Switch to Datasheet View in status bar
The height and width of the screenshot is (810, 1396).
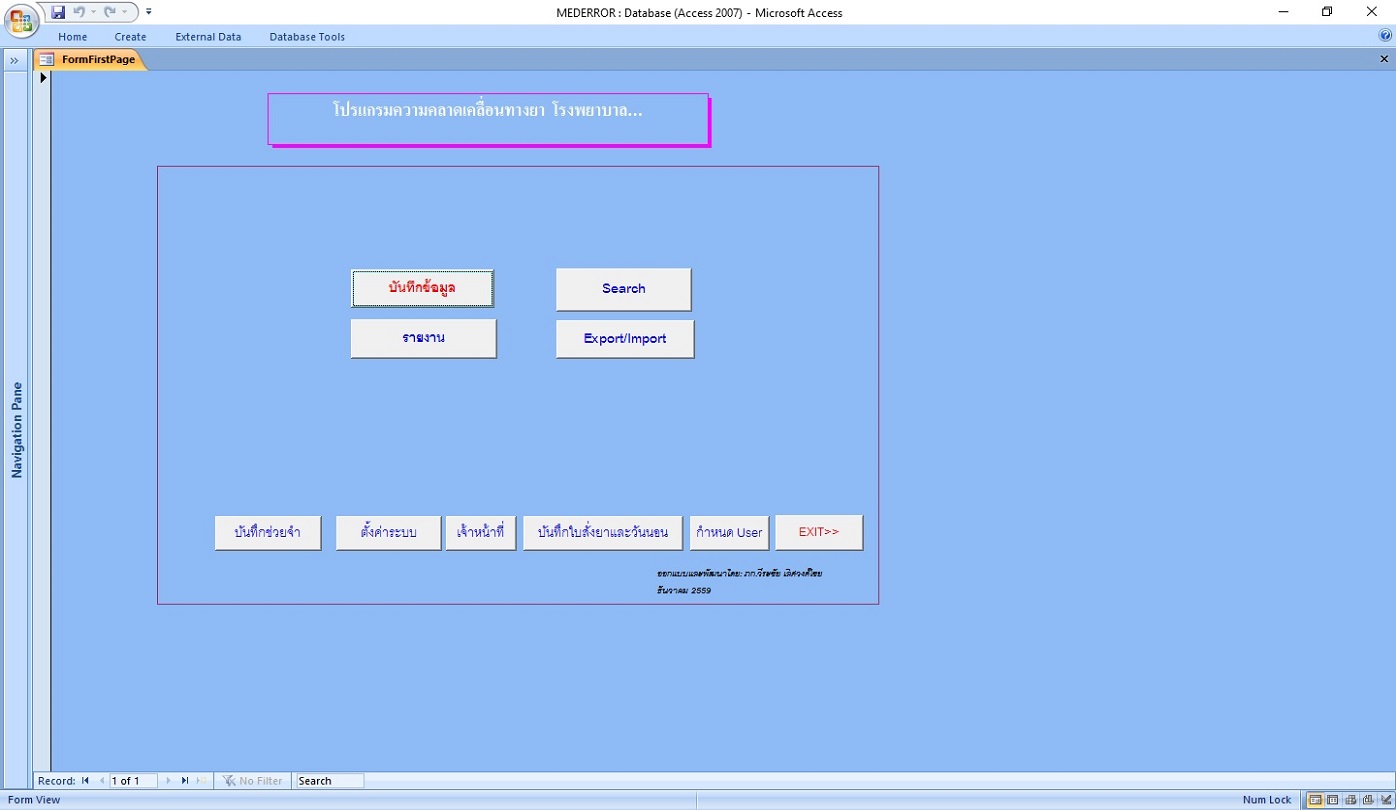(x=1333, y=800)
